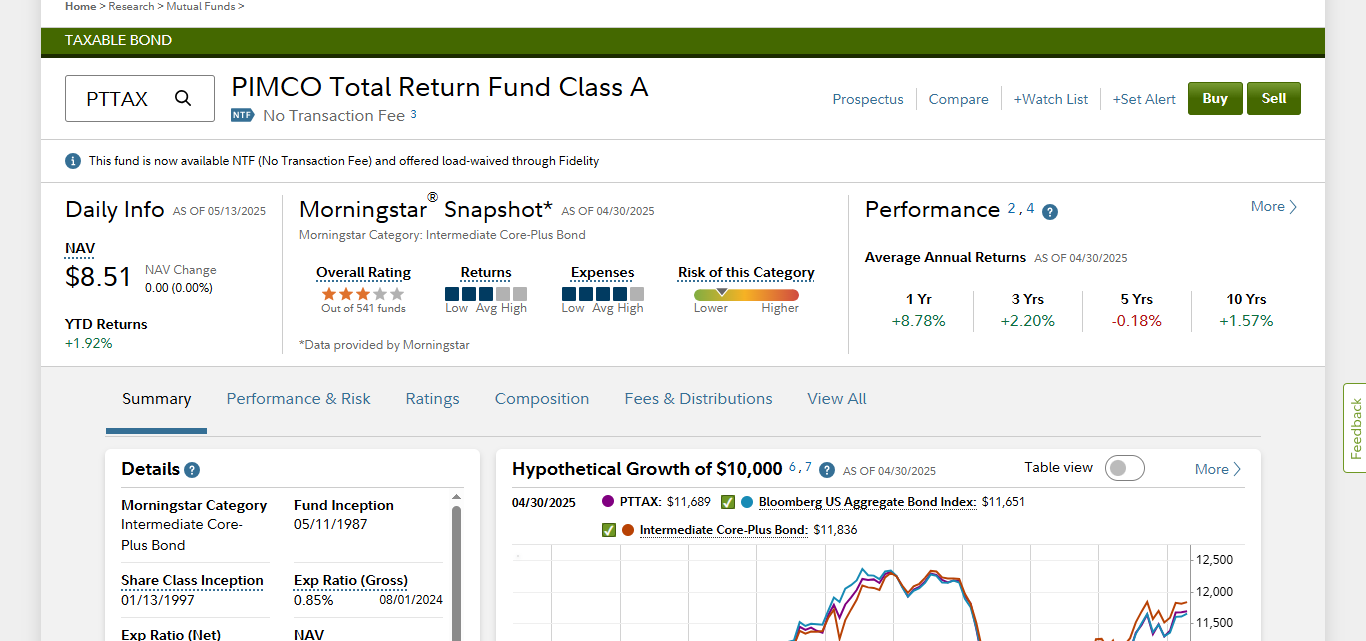The height and width of the screenshot is (641, 1366).
Task: Click the TAXABLE BOND category banner
Action: point(683,41)
